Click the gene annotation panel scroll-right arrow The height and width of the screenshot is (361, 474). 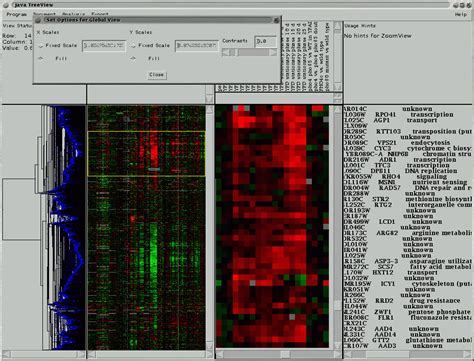[470, 354]
